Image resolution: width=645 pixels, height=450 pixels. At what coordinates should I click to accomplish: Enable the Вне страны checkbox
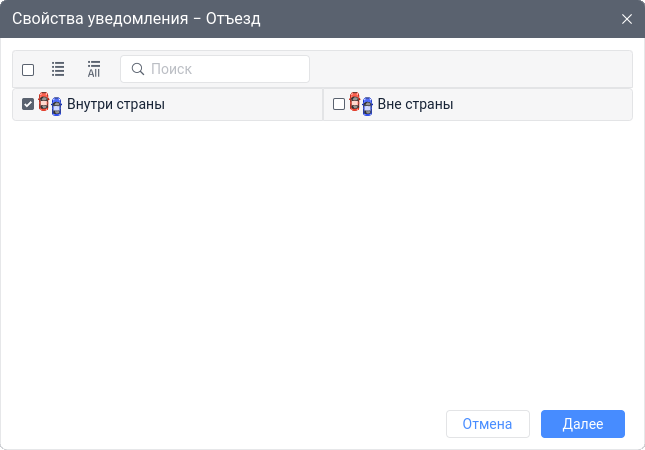(339, 104)
